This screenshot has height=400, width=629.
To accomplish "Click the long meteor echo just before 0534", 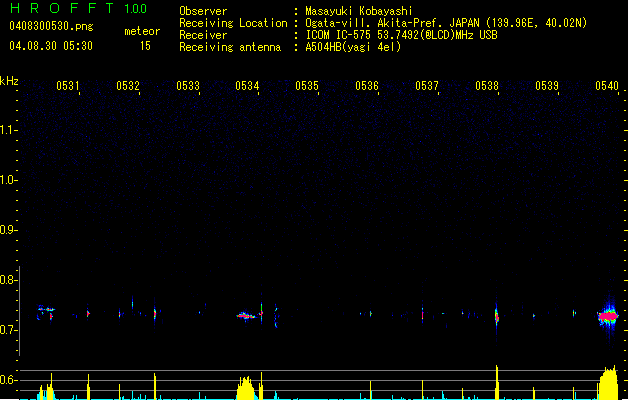I will pos(246,316).
